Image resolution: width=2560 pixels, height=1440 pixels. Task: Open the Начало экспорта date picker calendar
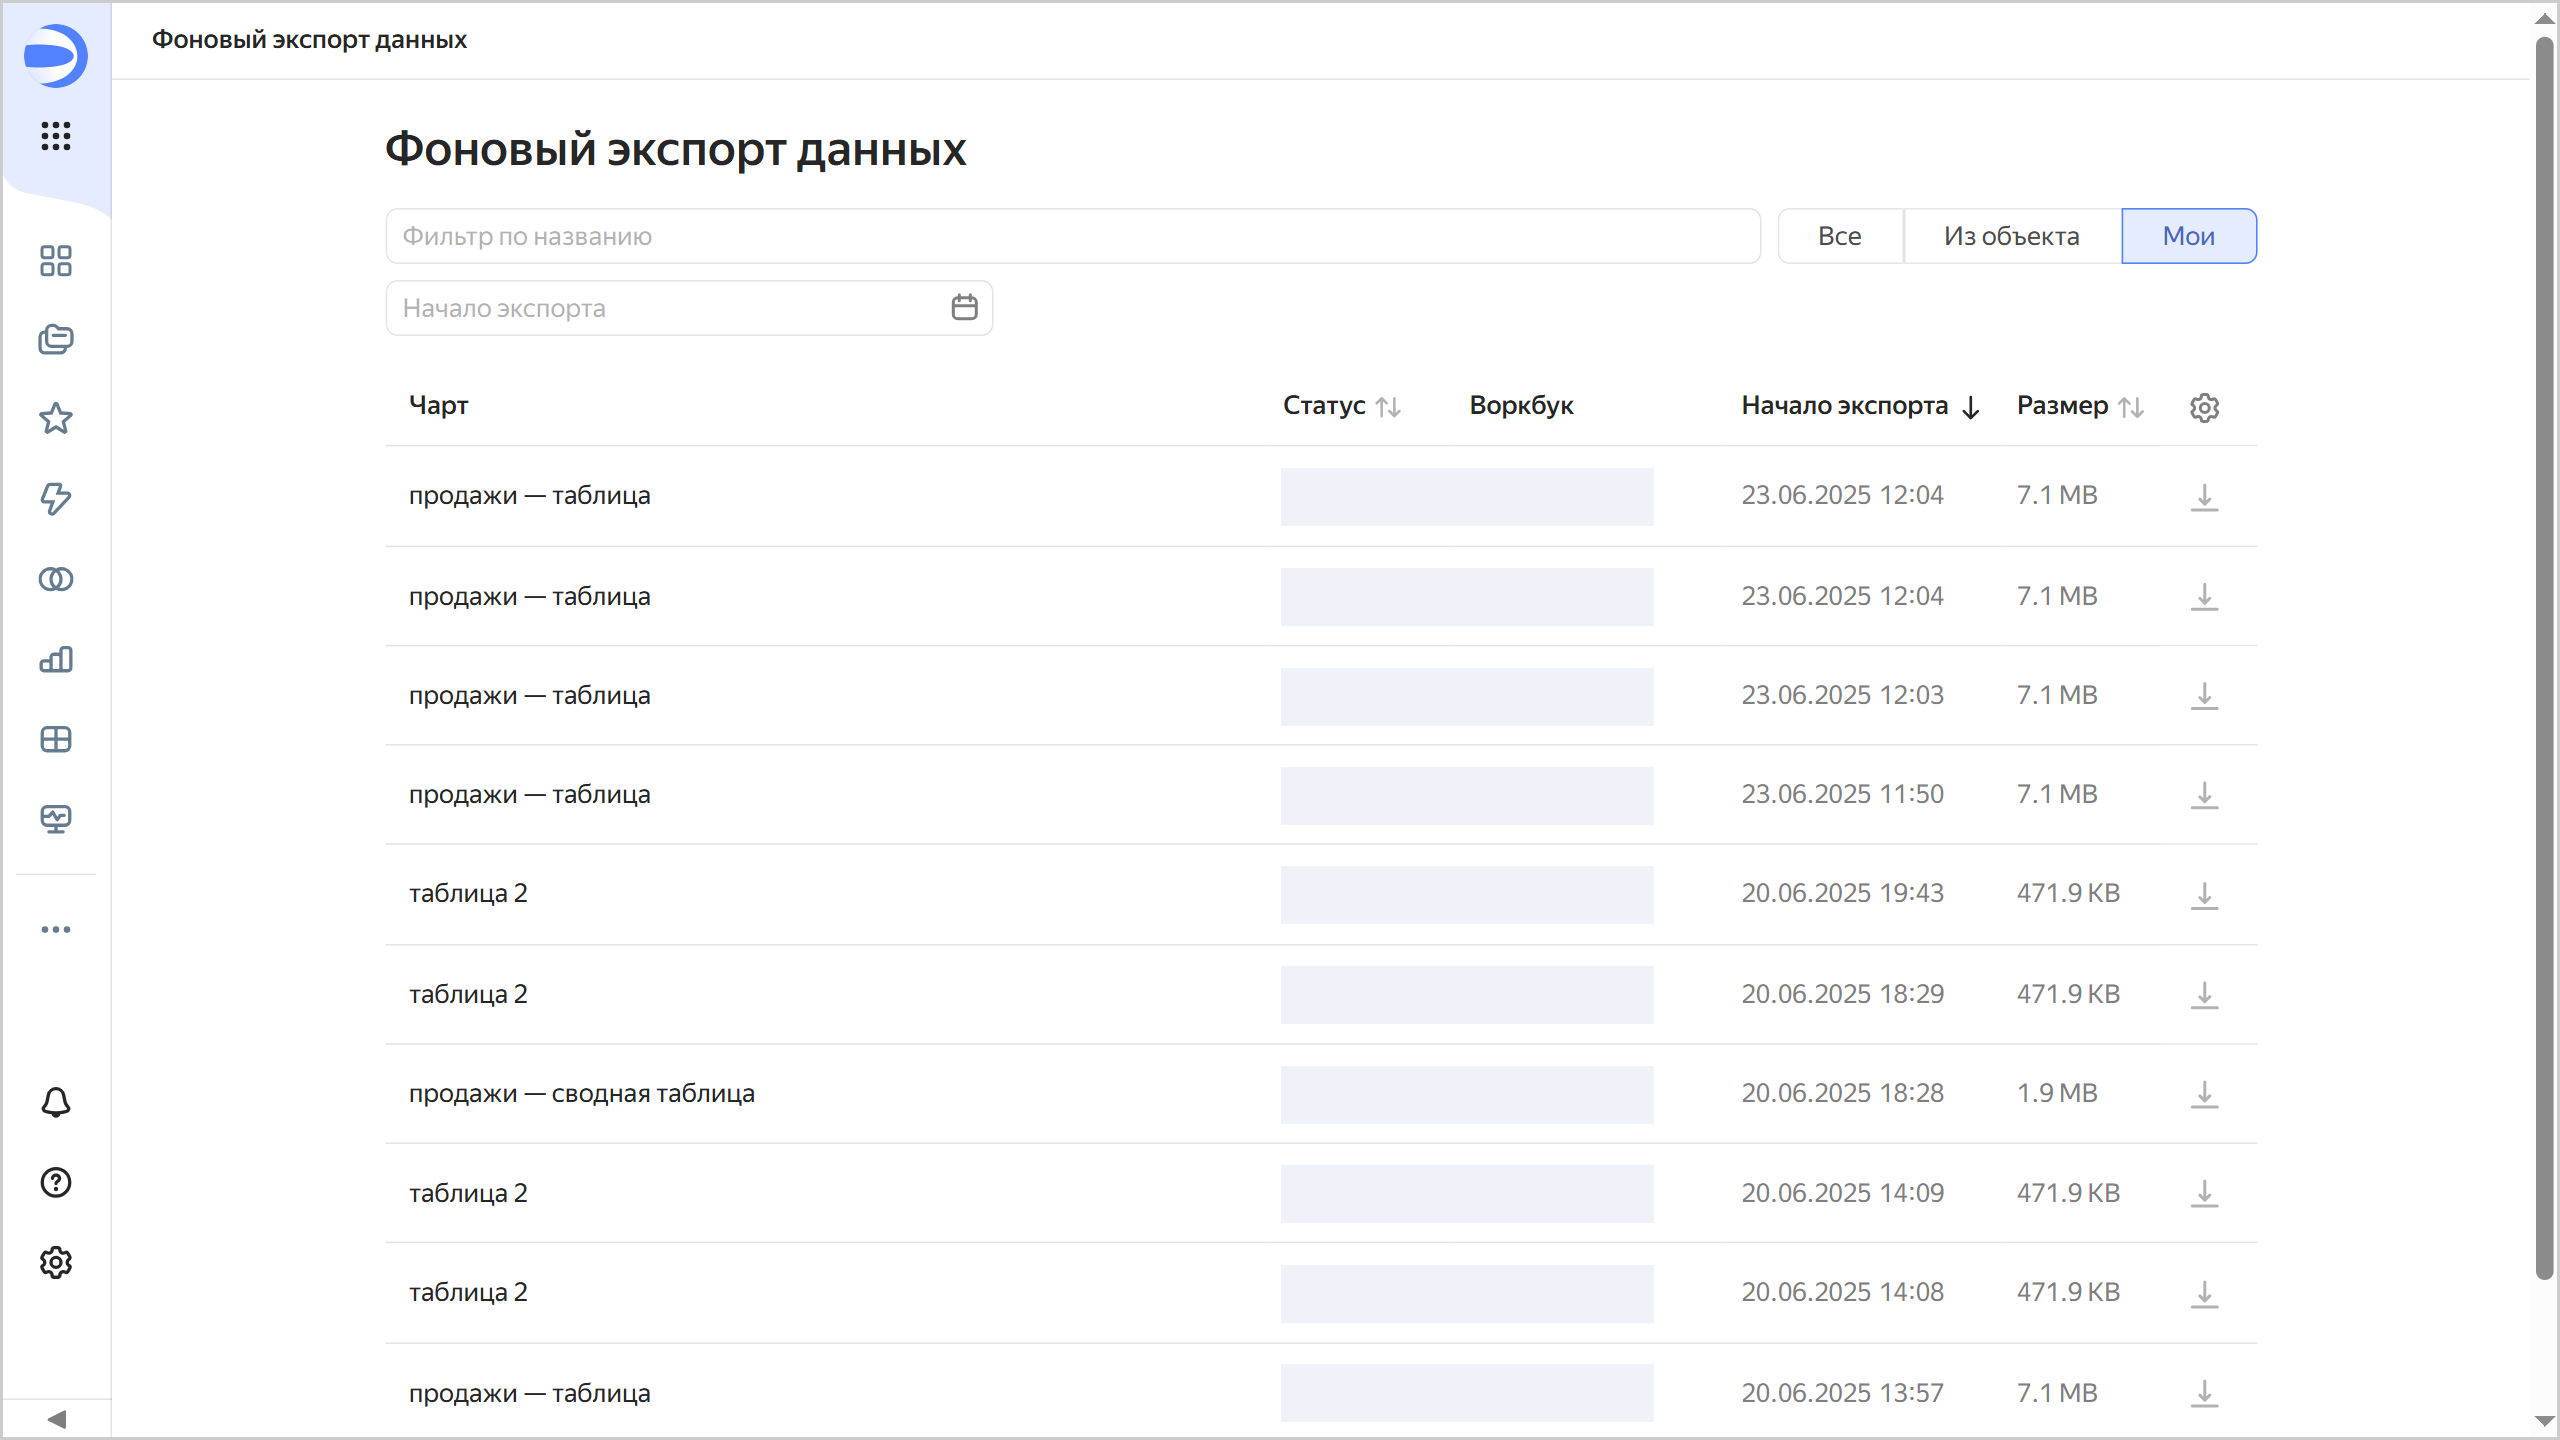964,307
